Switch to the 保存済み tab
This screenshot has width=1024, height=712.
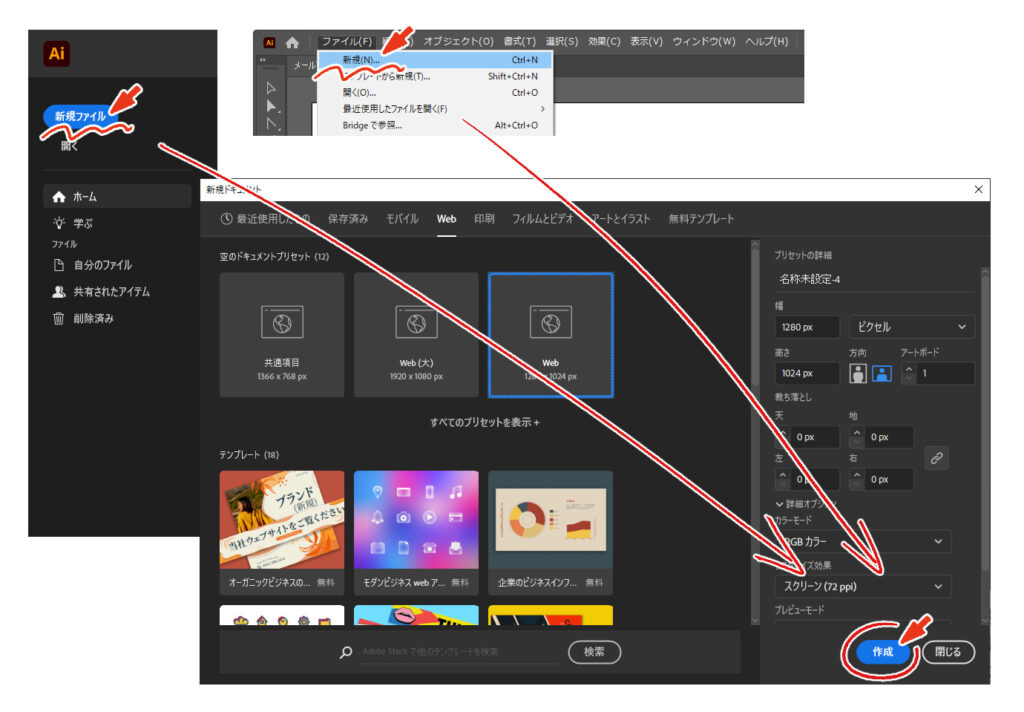pos(348,219)
